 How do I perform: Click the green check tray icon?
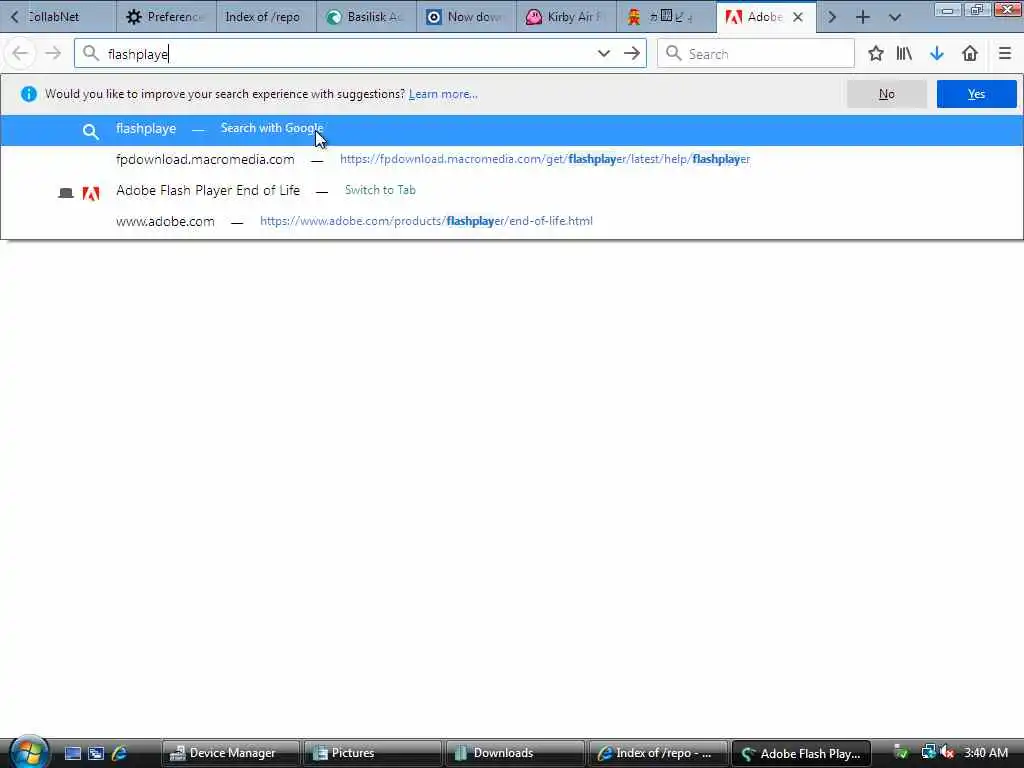click(x=901, y=752)
